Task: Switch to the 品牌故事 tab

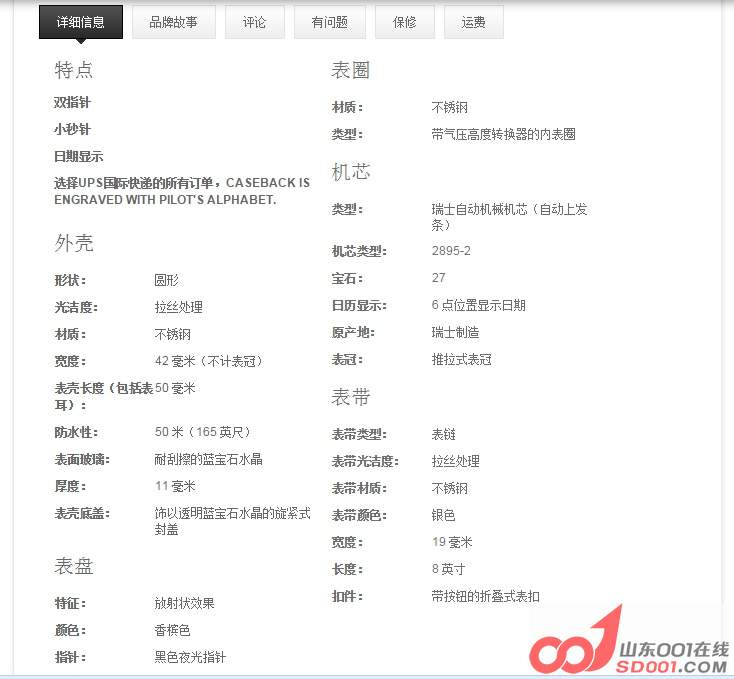Action: pyautogui.click(x=174, y=22)
